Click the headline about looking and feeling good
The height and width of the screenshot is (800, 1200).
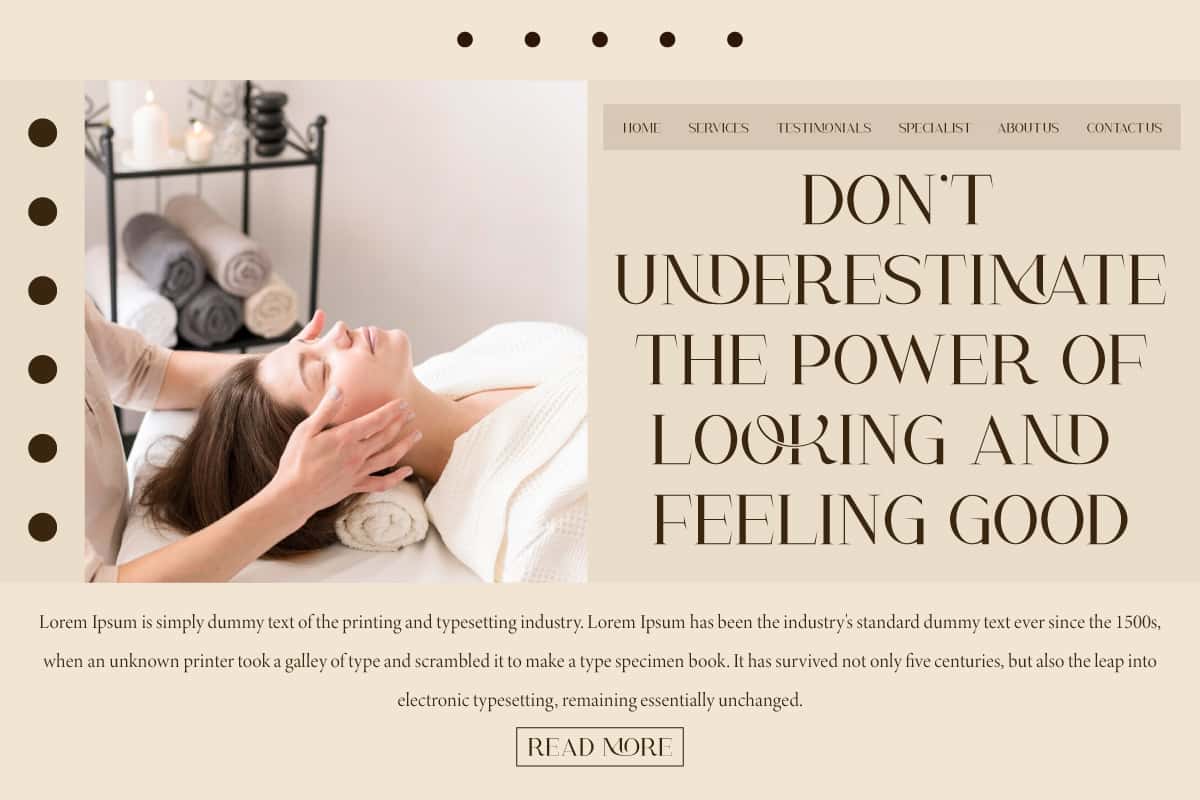pyautogui.click(x=891, y=360)
